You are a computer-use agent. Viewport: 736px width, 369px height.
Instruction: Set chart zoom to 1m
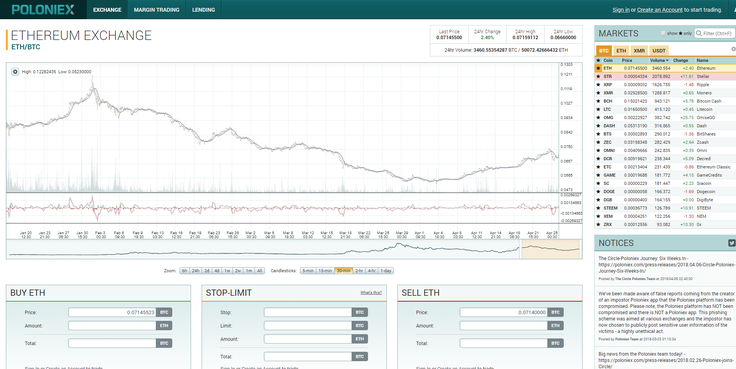pyautogui.click(x=249, y=271)
